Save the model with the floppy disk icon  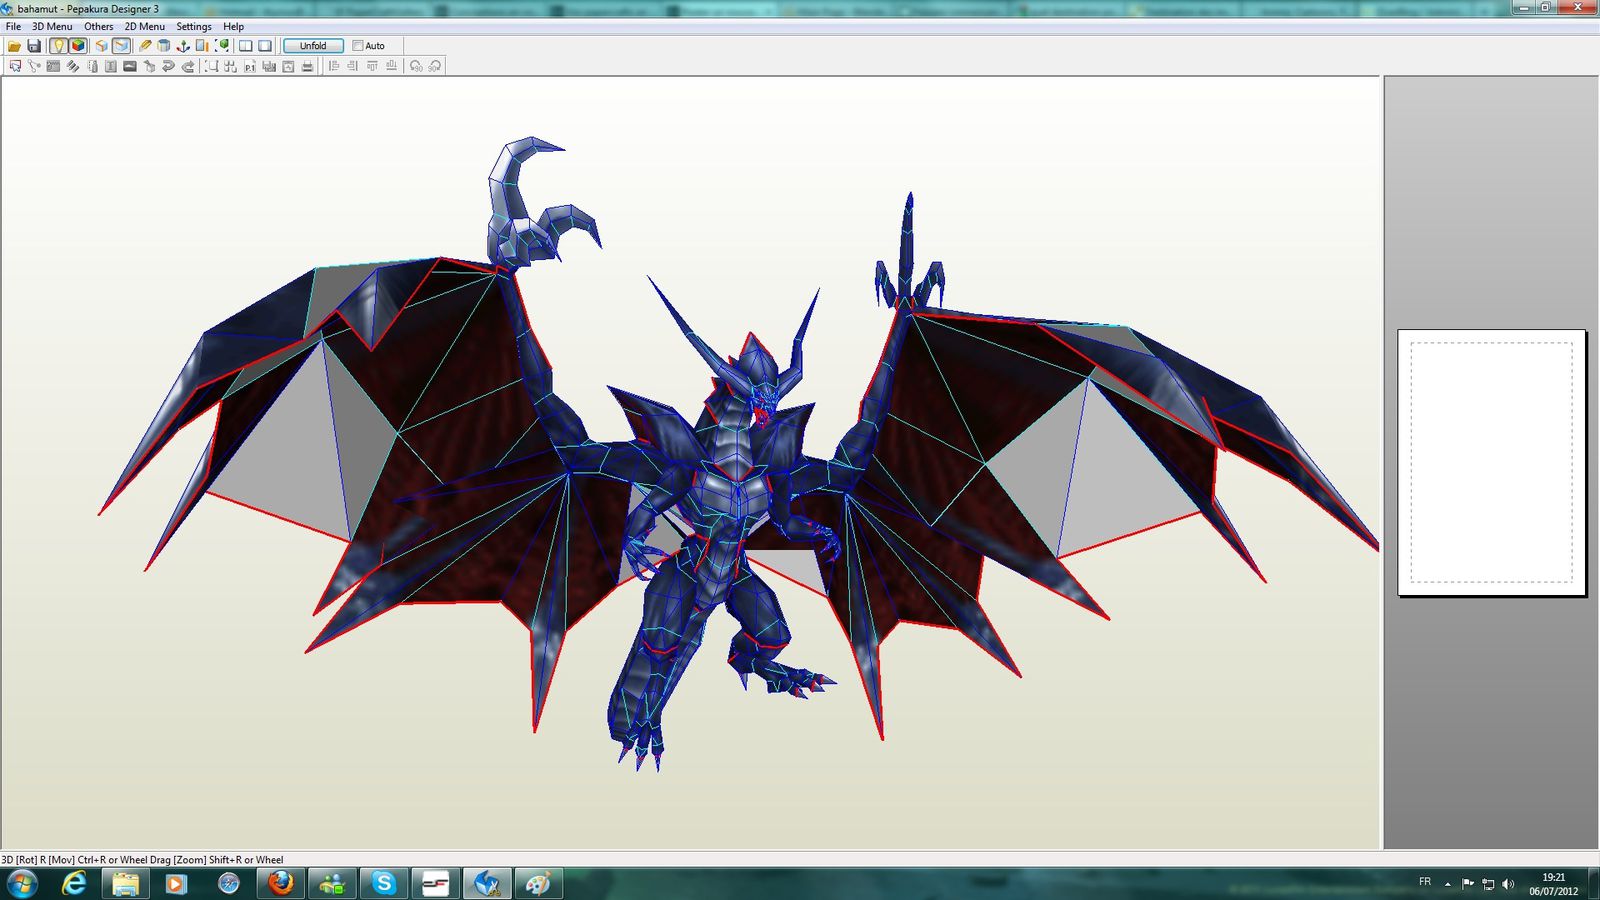pyautogui.click(x=34, y=46)
